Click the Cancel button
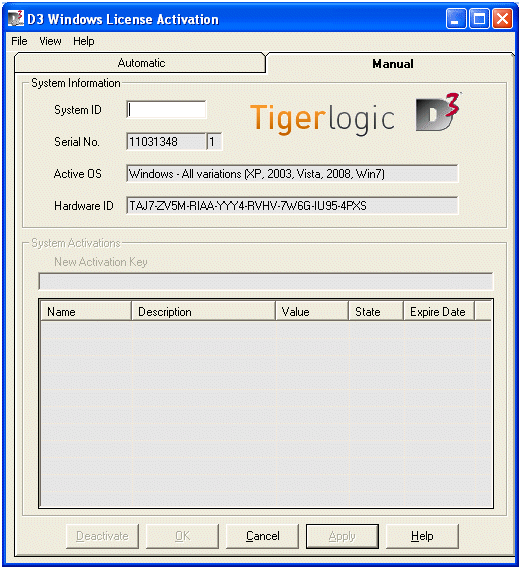 coord(262,536)
